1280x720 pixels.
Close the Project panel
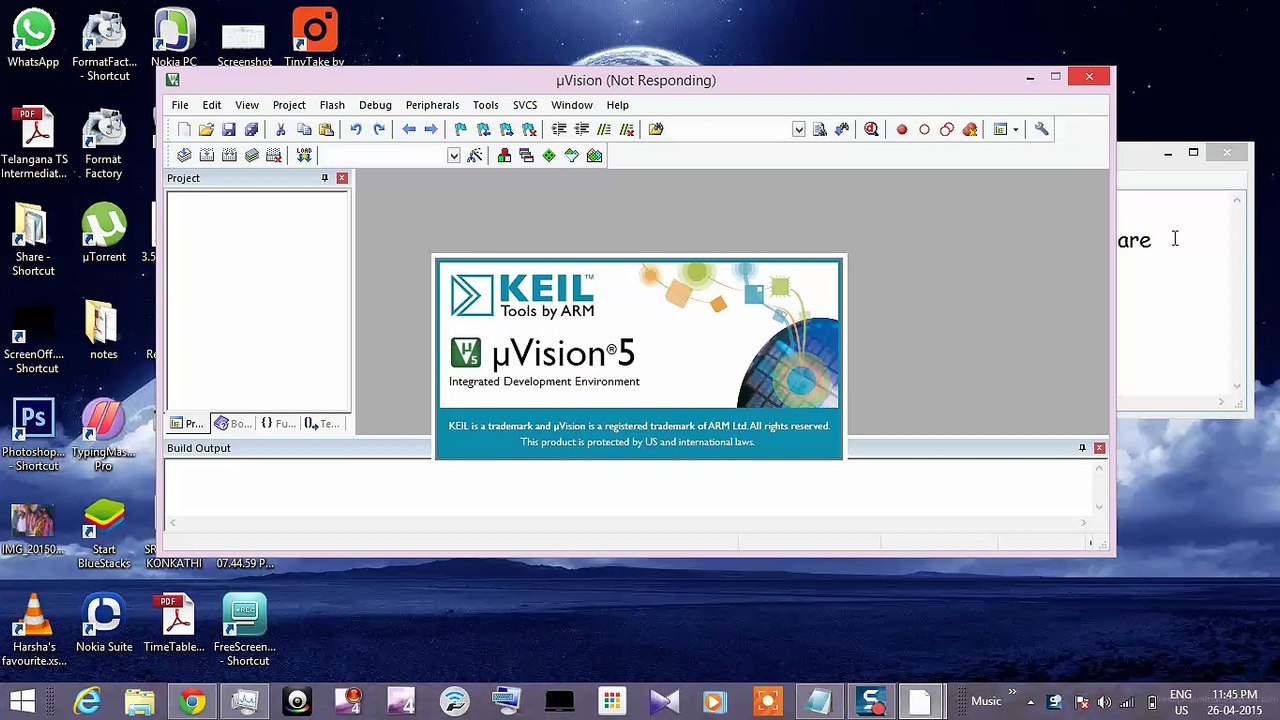pyautogui.click(x=342, y=178)
